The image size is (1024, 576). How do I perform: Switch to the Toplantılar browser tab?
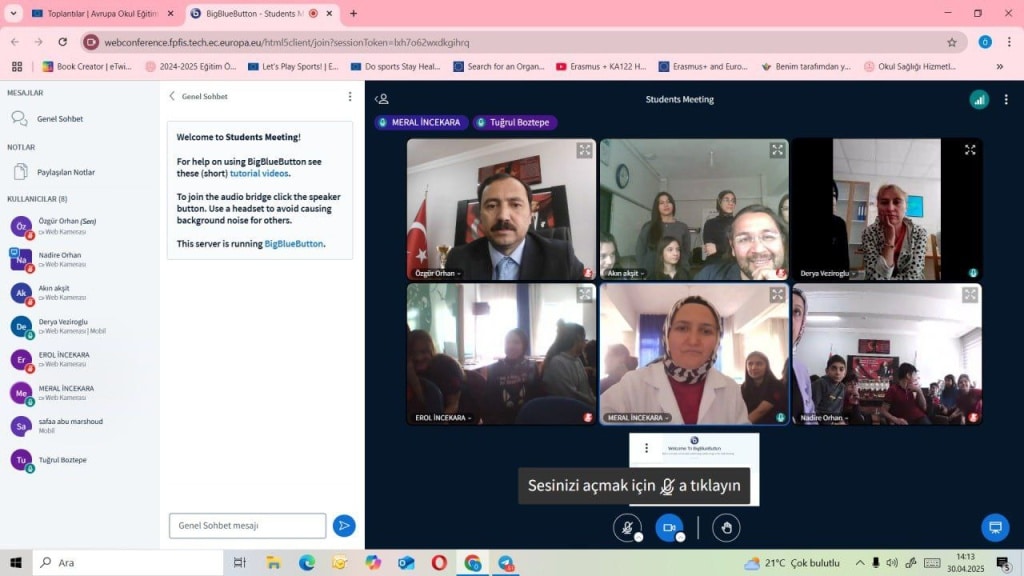(94, 13)
